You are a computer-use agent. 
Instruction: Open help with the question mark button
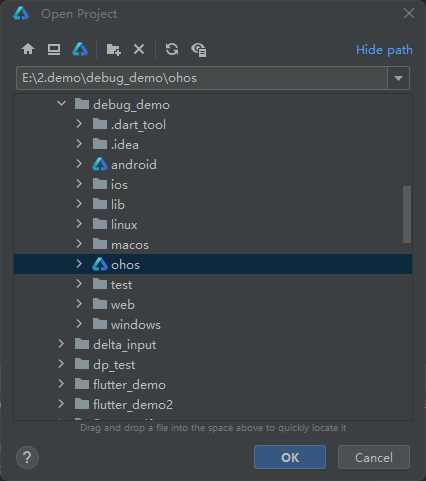(27, 457)
